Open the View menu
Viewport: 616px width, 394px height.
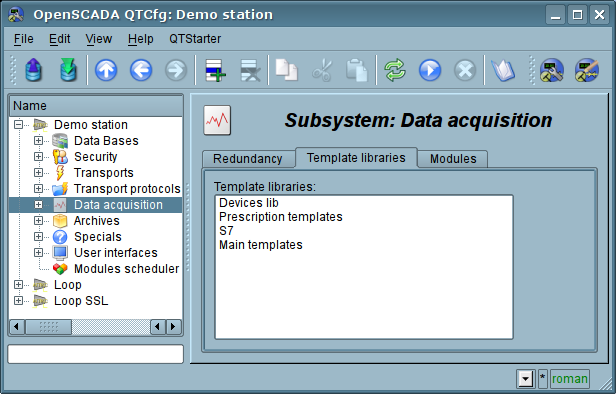click(99, 39)
